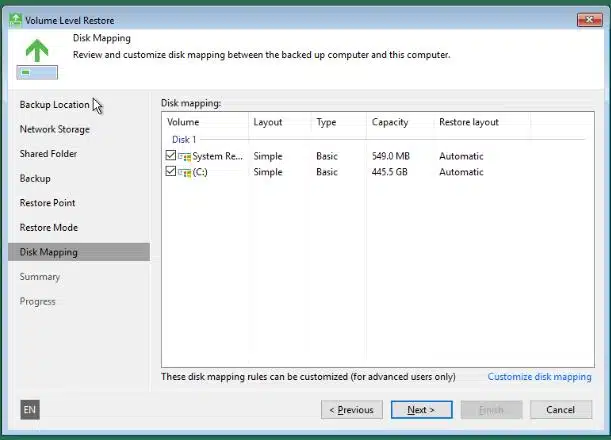Viewport: 611px width, 440px height.
Task: Select the Disk 1 group header
Action: (x=185, y=139)
